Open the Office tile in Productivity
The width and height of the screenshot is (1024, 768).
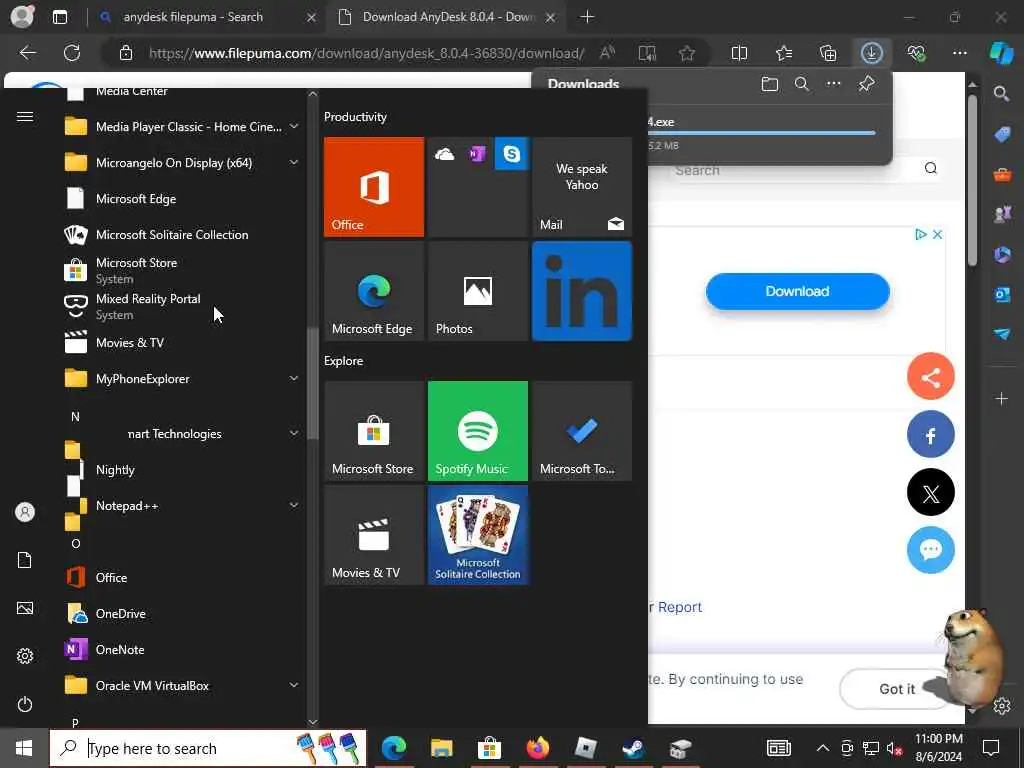pyautogui.click(x=374, y=187)
